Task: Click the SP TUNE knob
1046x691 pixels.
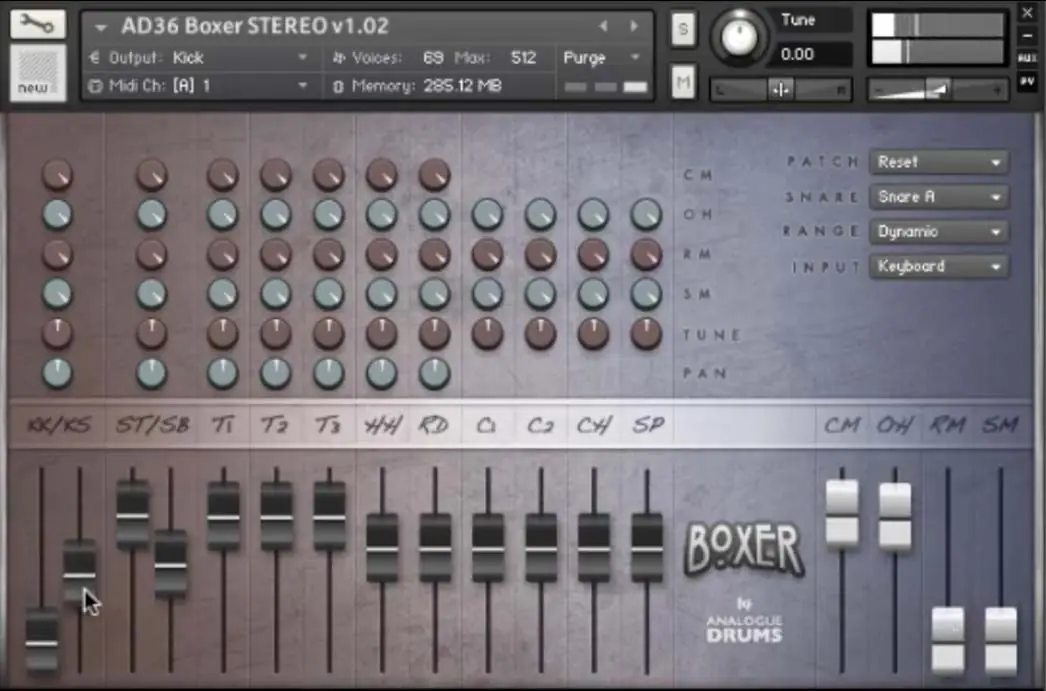Action: 646,333
